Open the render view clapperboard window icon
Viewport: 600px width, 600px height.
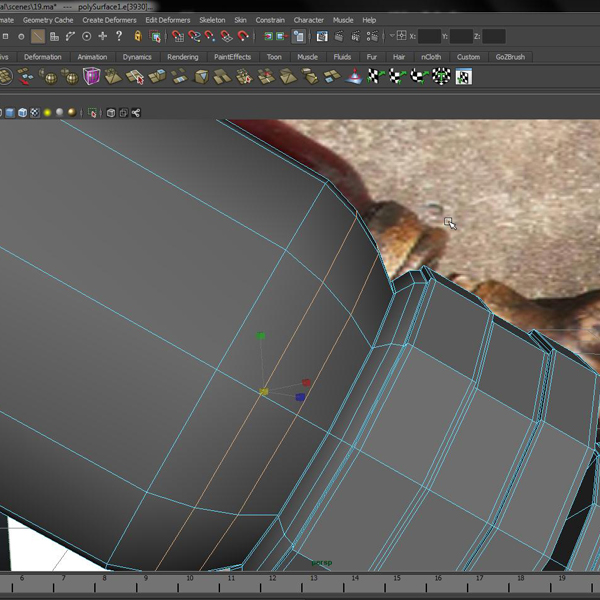point(322,36)
